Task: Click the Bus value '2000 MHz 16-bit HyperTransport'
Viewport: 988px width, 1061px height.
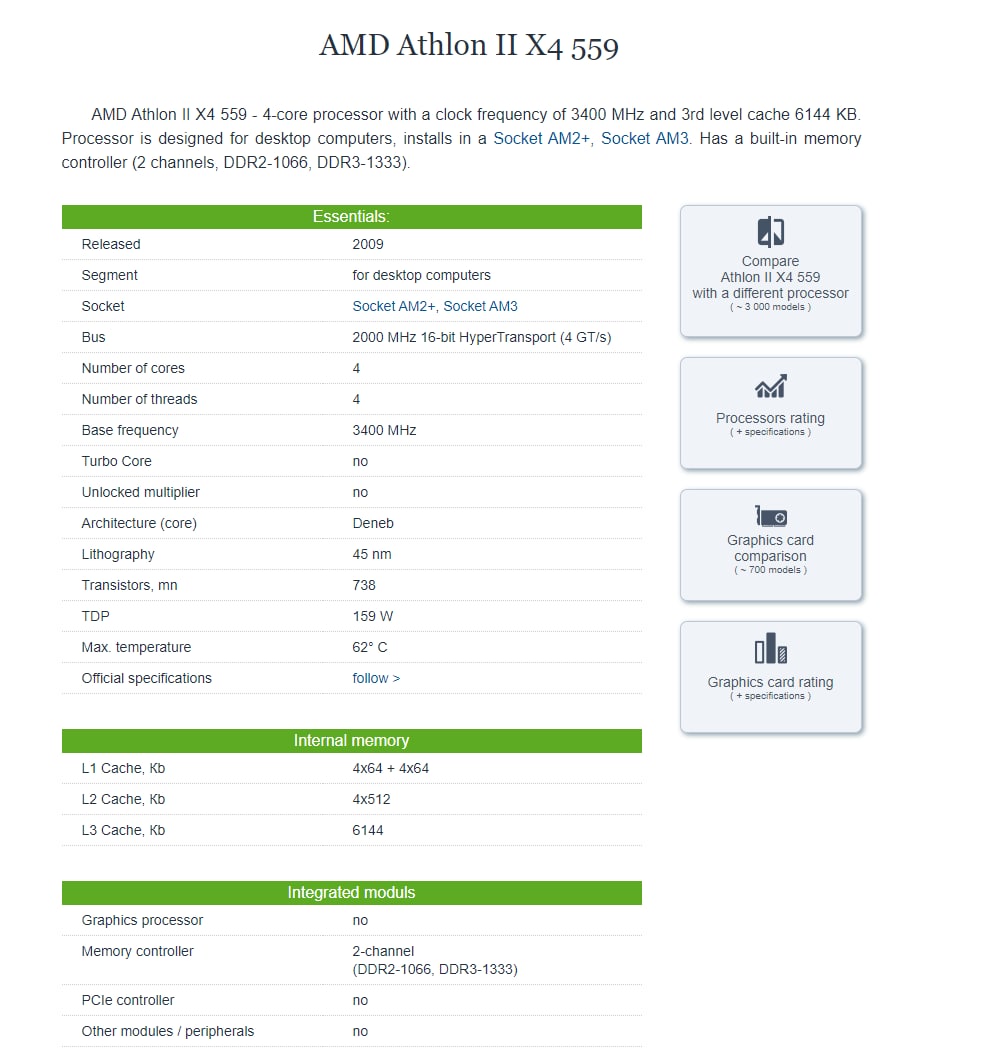Action: tap(454, 338)
